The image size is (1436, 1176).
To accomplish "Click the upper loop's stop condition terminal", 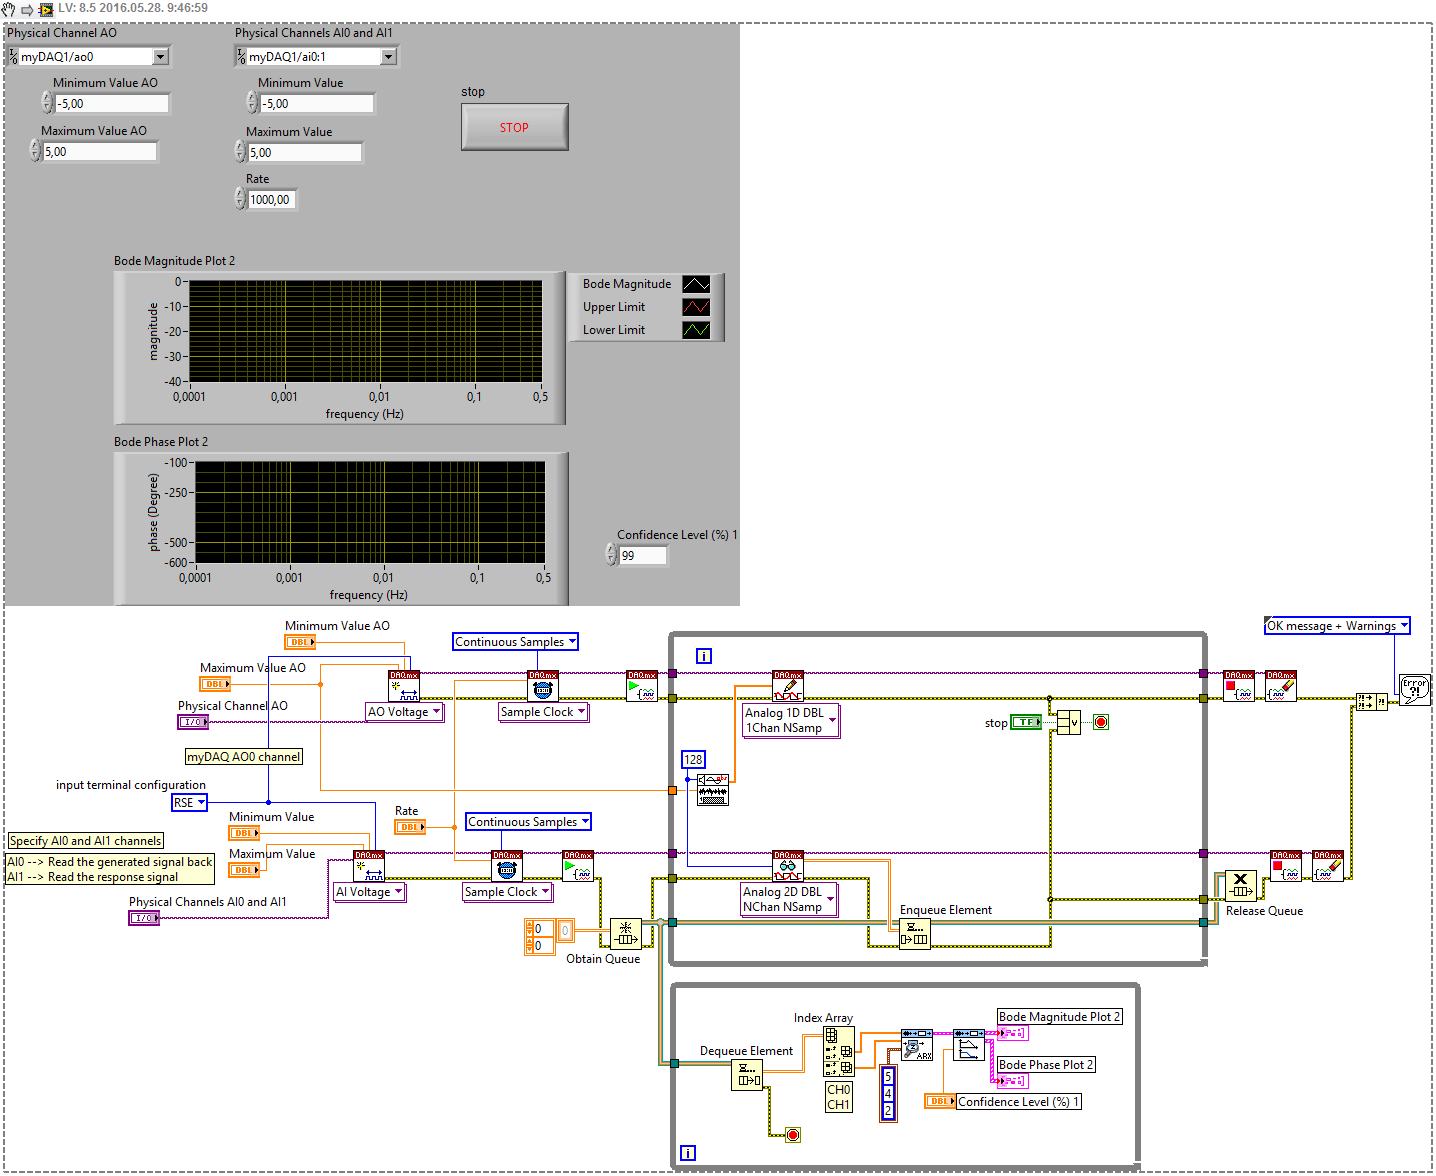I will [x=1101, y=722].
